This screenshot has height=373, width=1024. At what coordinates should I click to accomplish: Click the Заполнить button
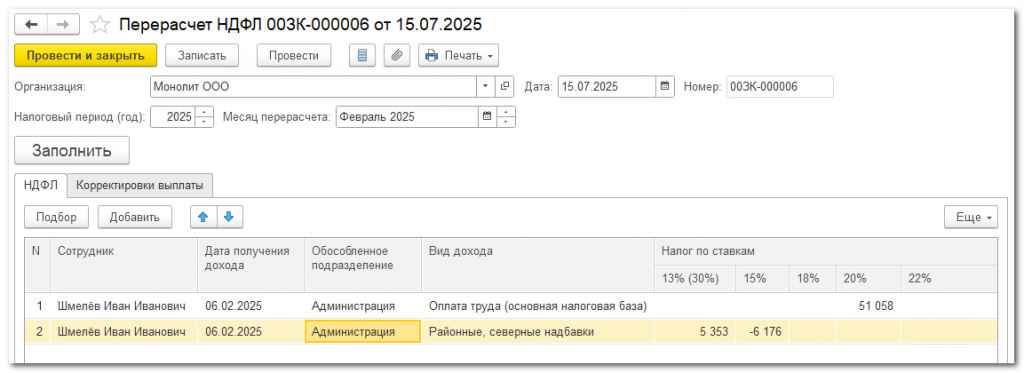tap(72, 150)
